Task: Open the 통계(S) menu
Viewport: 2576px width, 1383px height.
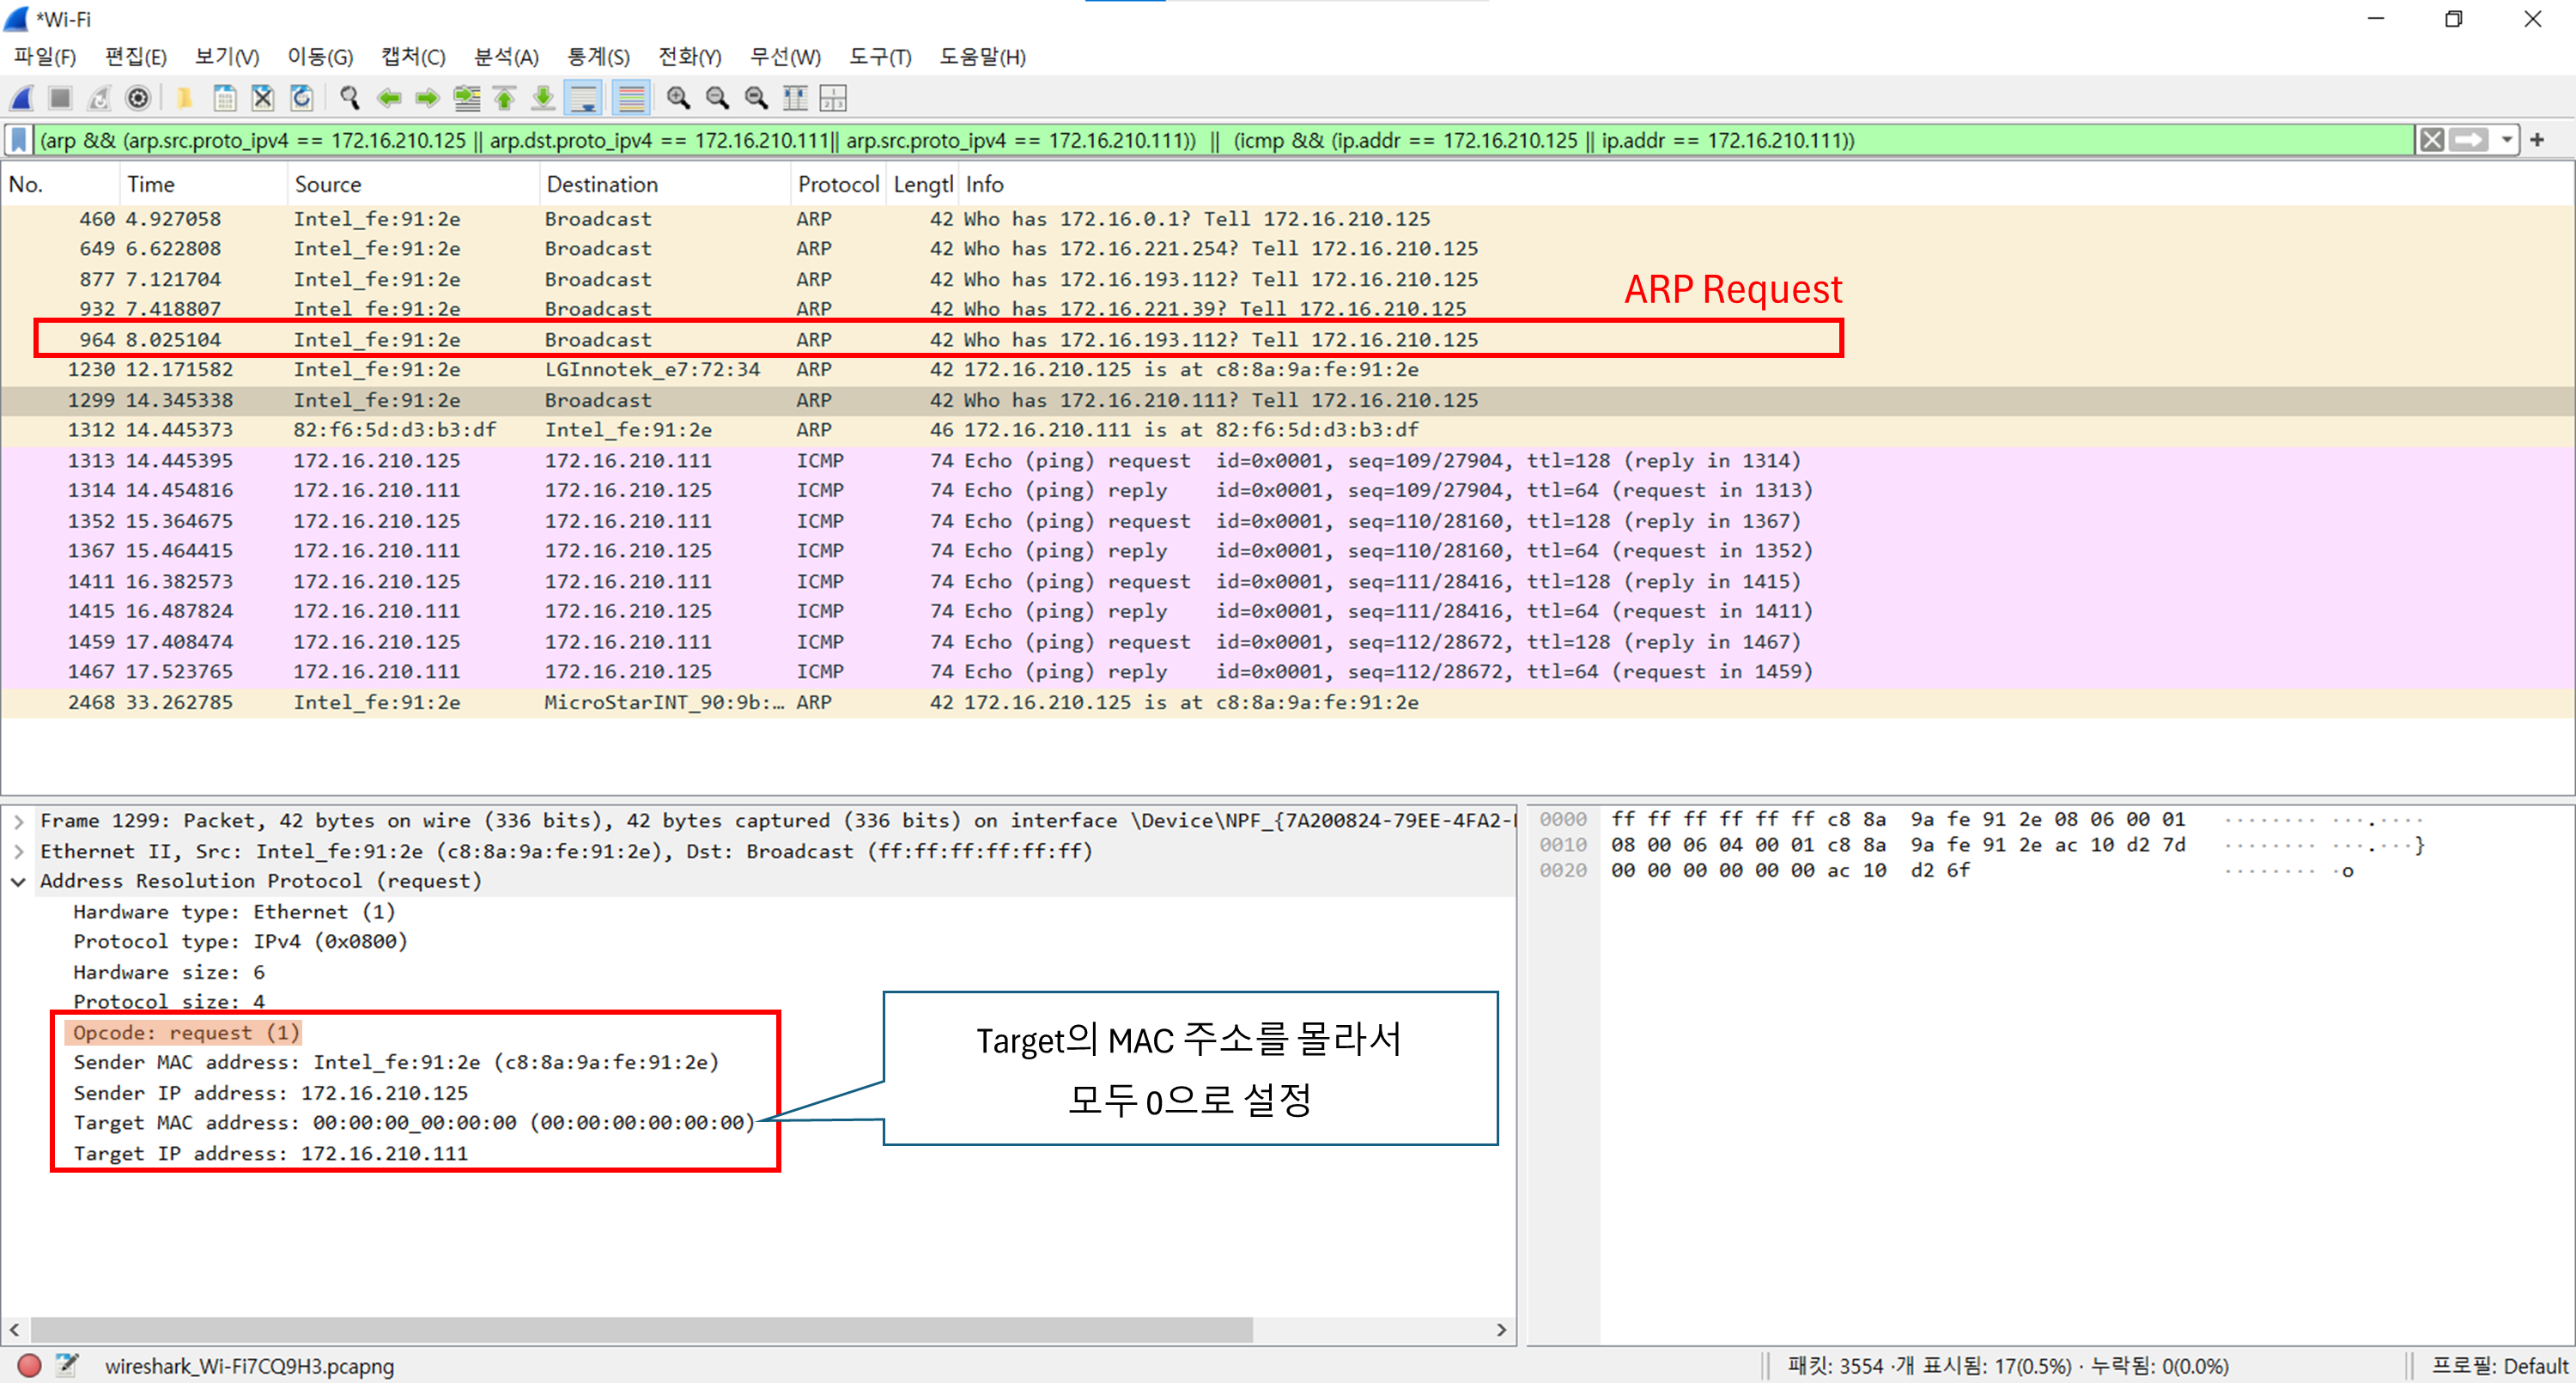Action: (x=598, y=57)
